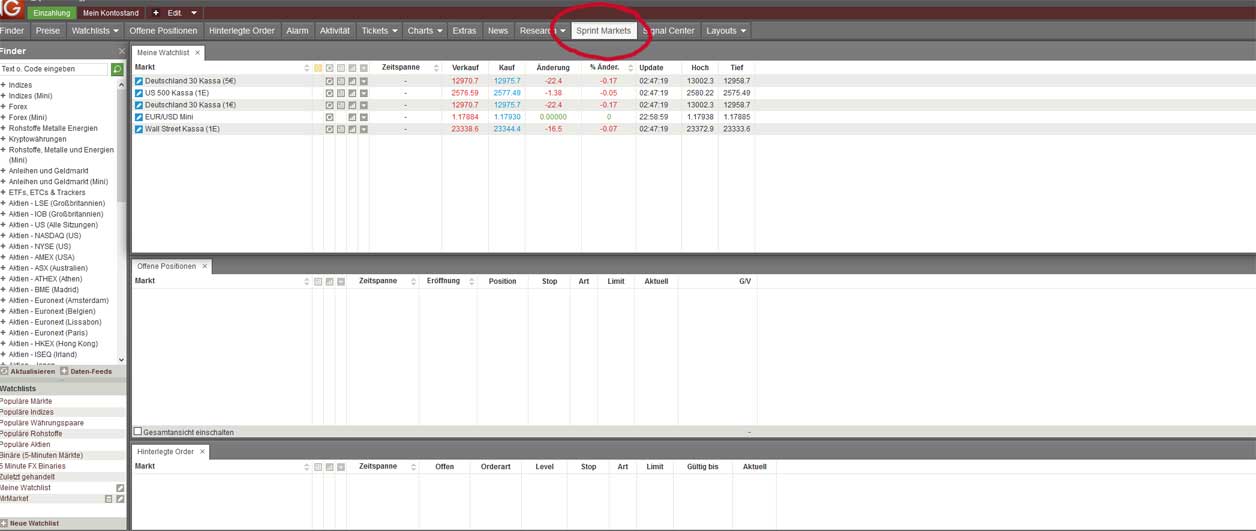This screenshot has height=531, width=1256.
Task: Open the Charts dropdown menu
Action: coord(425,31)
